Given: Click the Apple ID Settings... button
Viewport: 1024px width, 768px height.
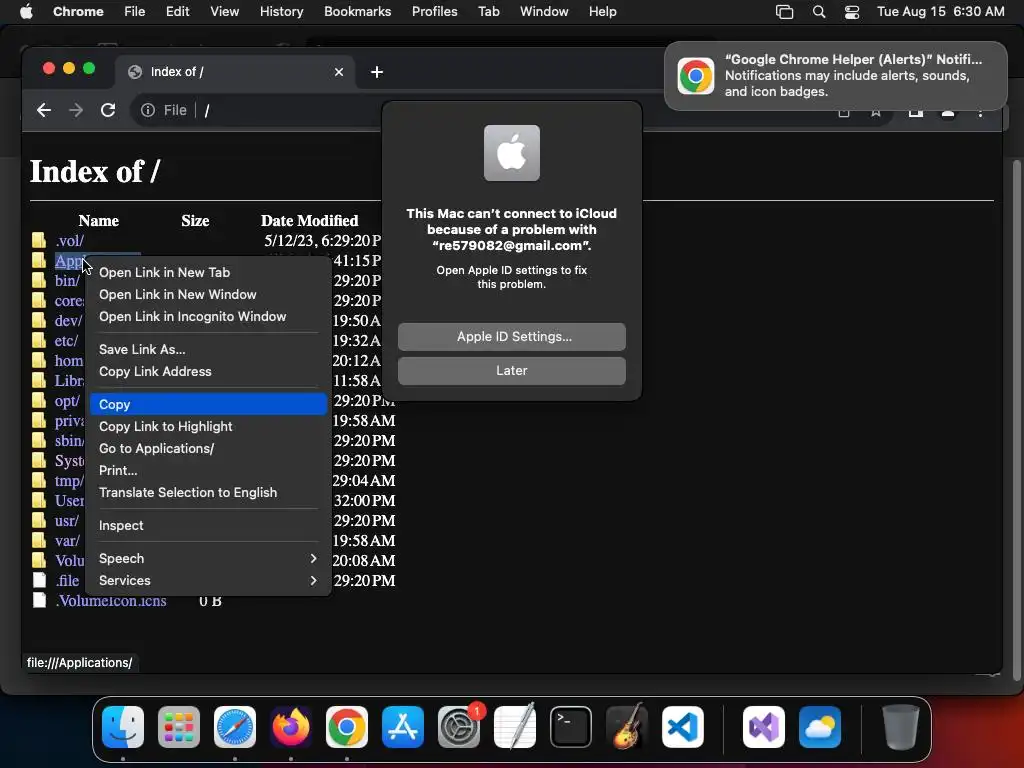Looking at the screenshot, I should point(512,337).
